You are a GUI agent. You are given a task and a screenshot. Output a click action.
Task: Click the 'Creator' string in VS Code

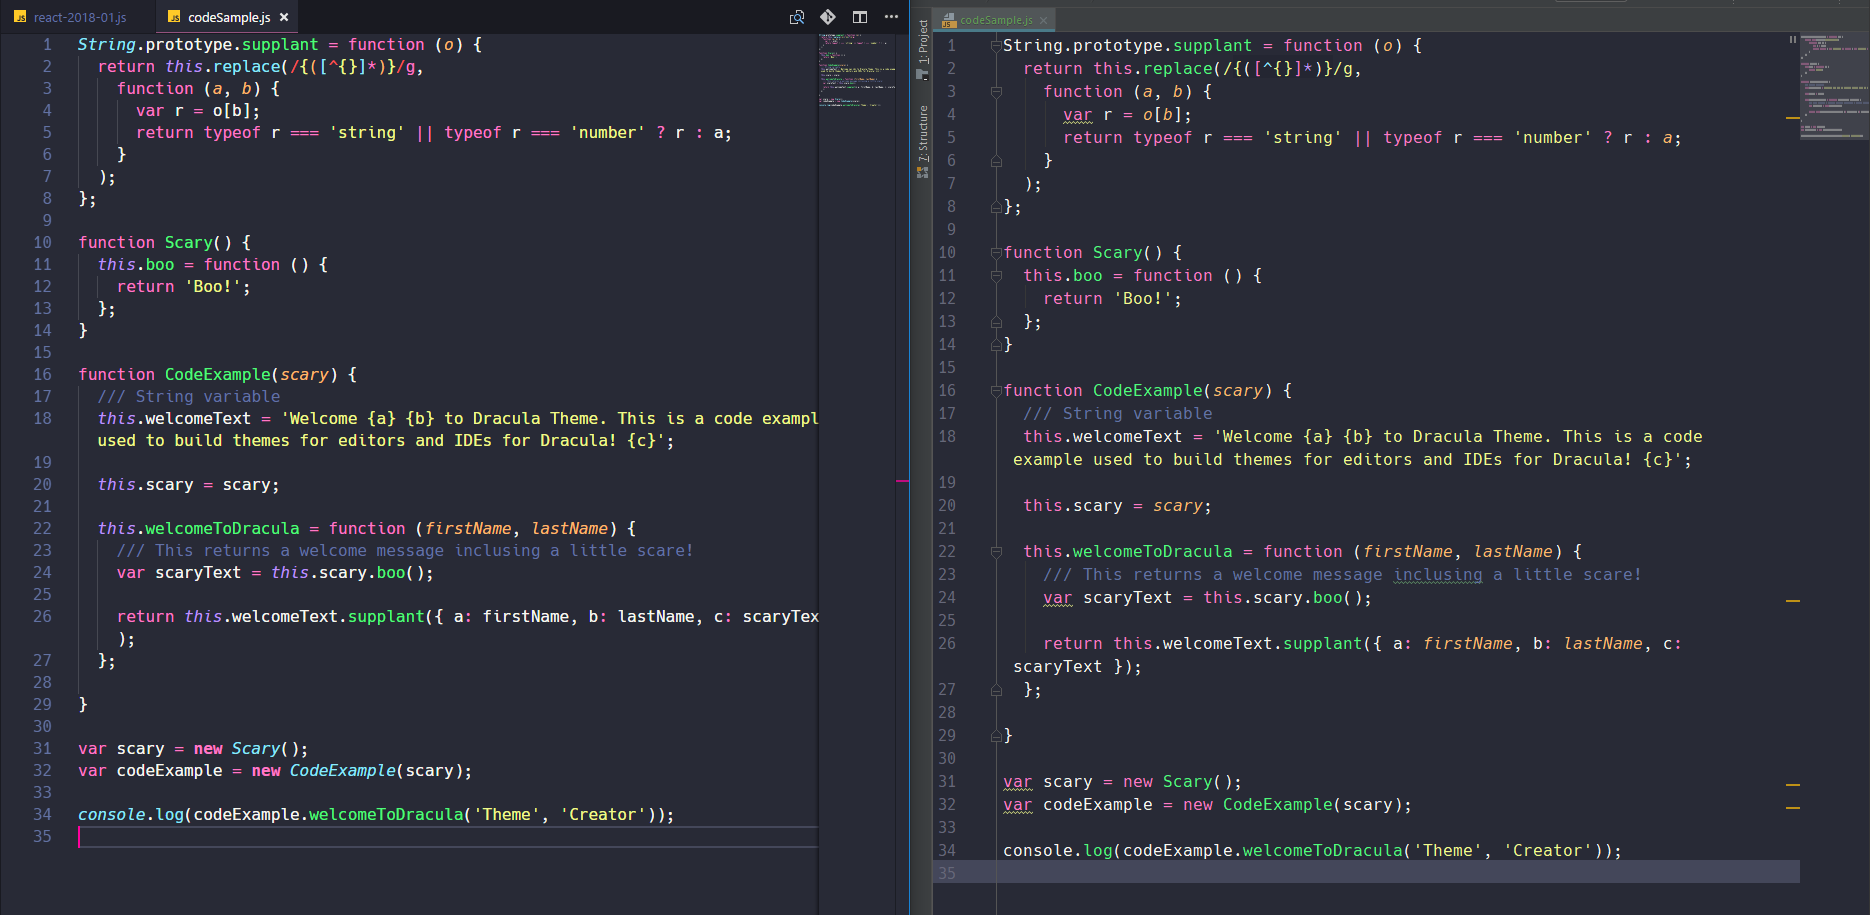tap(602, 814)
